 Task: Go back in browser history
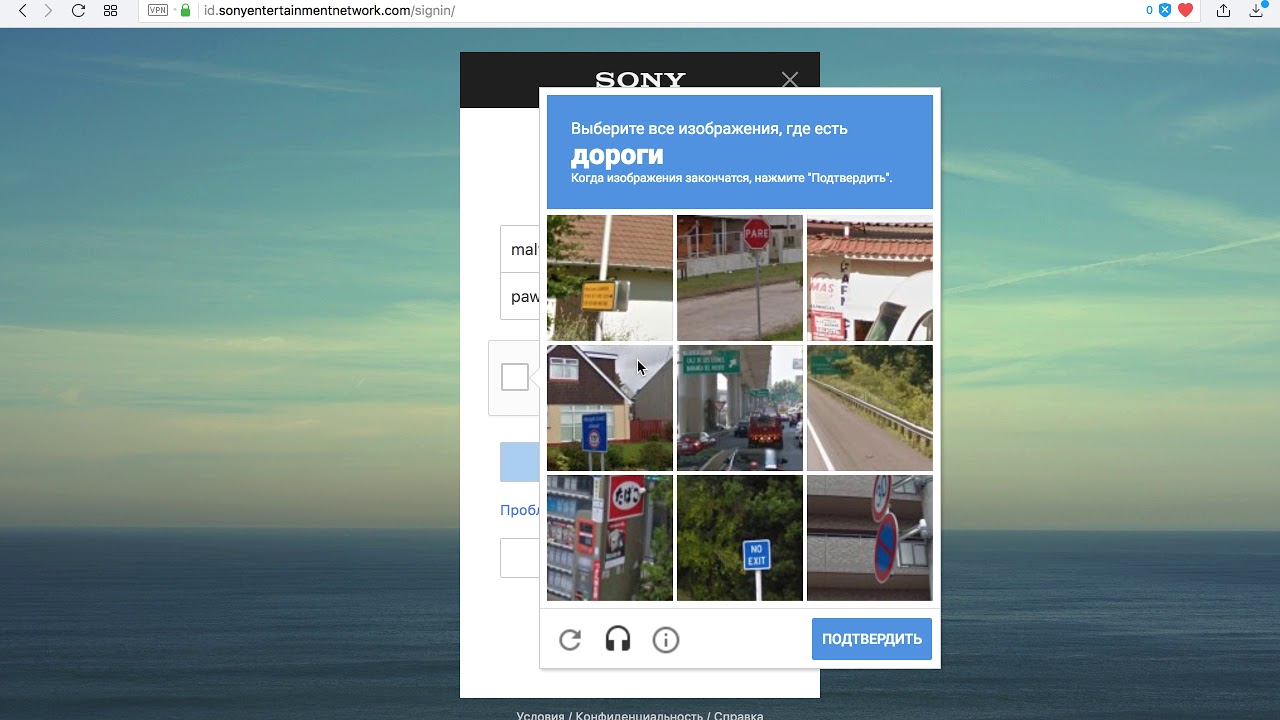[23, 11]
